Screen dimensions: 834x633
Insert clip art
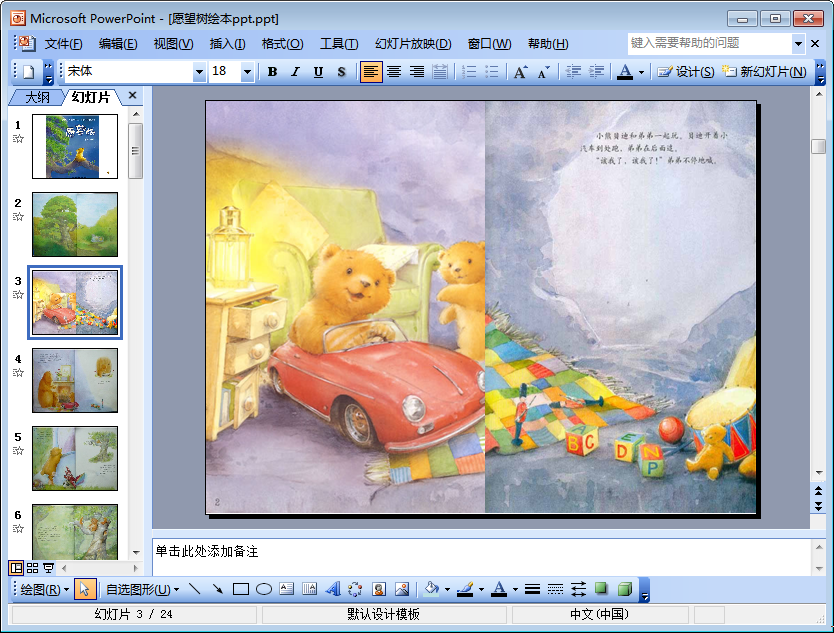379,589
